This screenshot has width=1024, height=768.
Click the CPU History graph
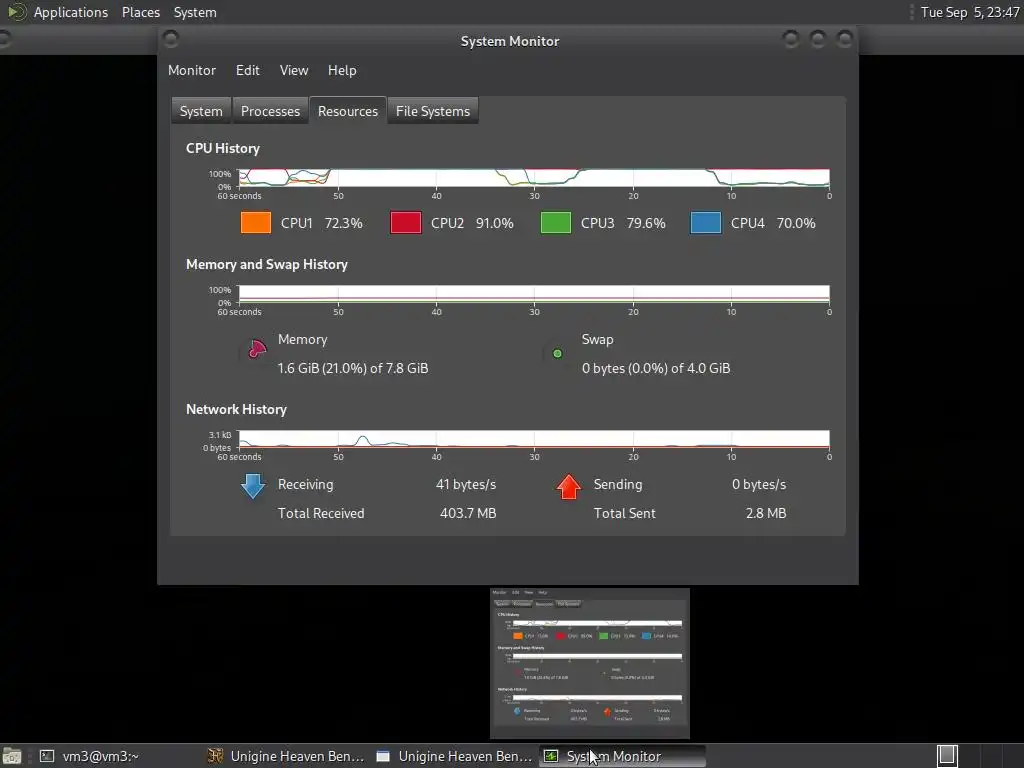point(534,178)
